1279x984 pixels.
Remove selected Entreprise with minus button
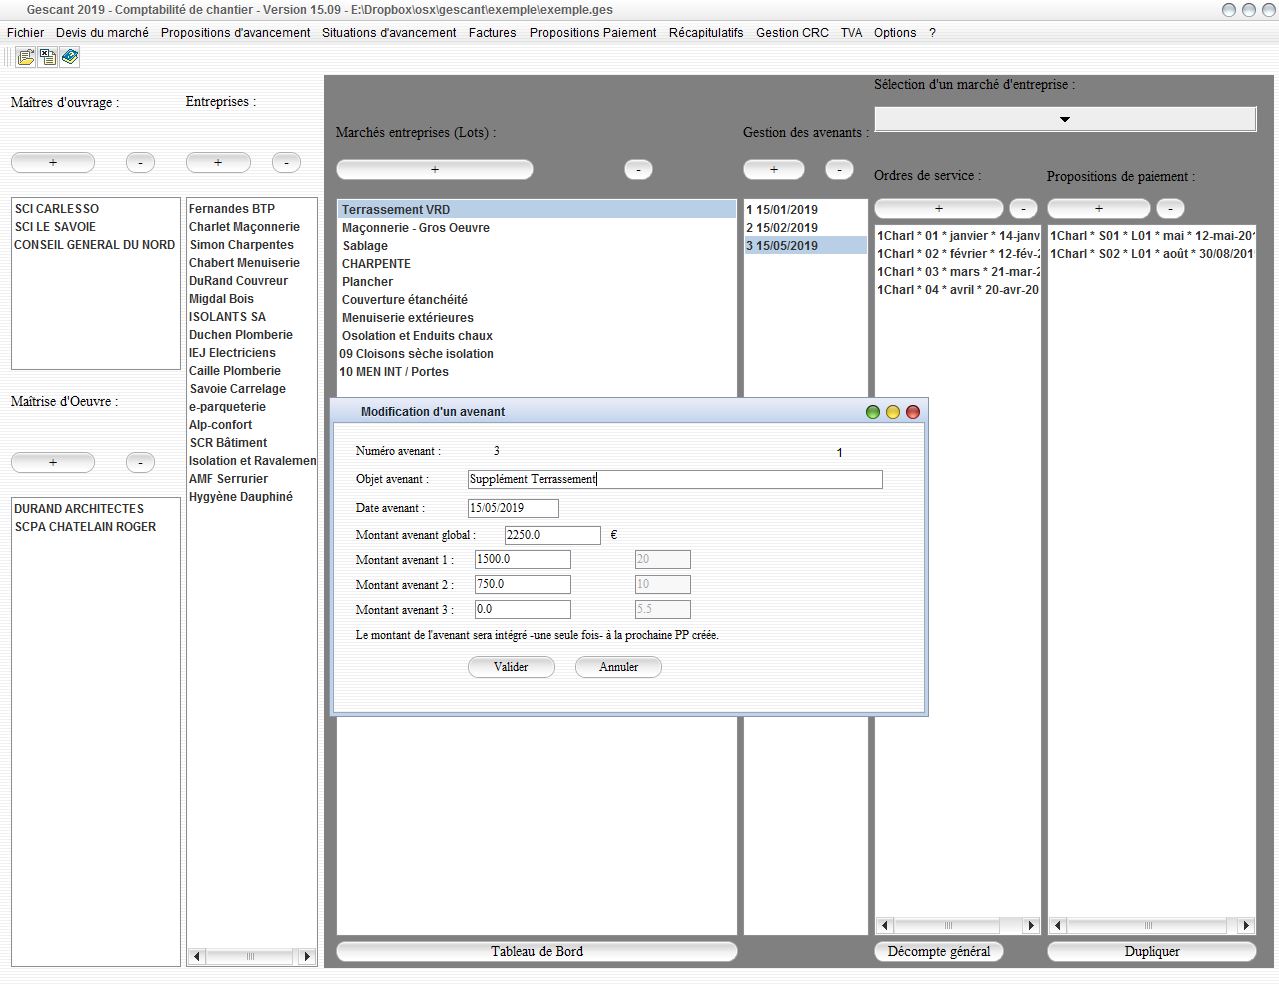coord(286,162)
